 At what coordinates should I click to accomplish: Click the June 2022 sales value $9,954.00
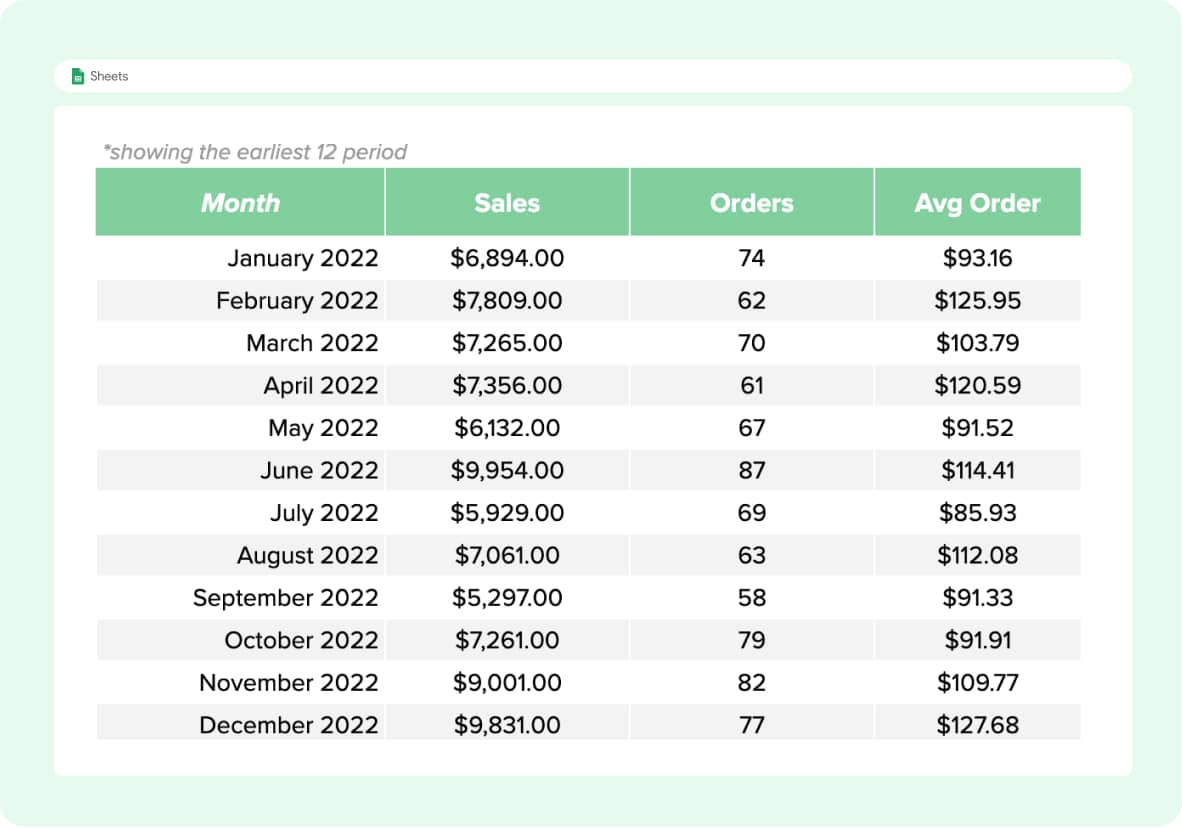point(507,470)
